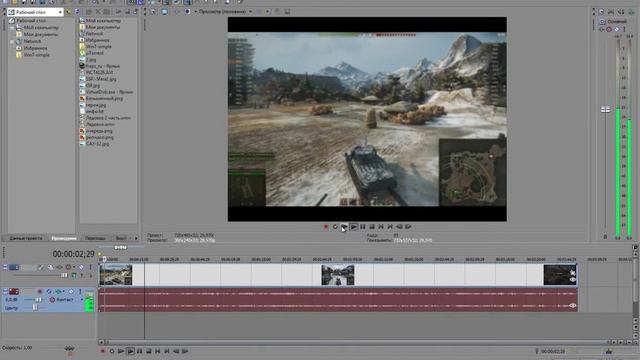This screenshot has height=360, width=640.
Task: Switch to the Проводник tab
Action: click(64, 238)
